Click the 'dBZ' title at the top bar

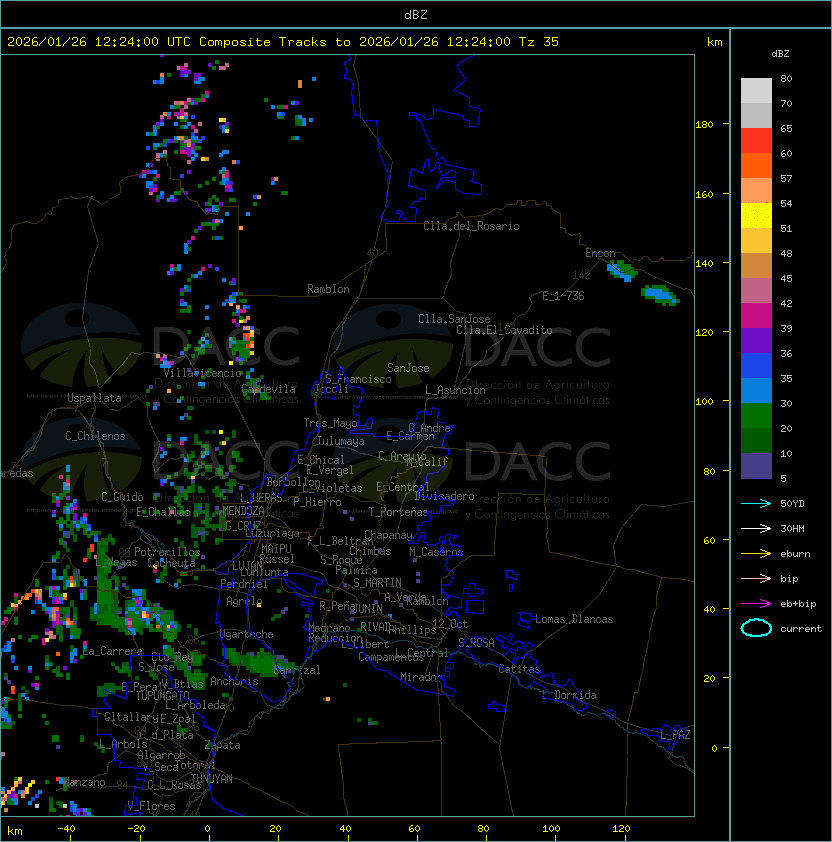click(416, 14)
